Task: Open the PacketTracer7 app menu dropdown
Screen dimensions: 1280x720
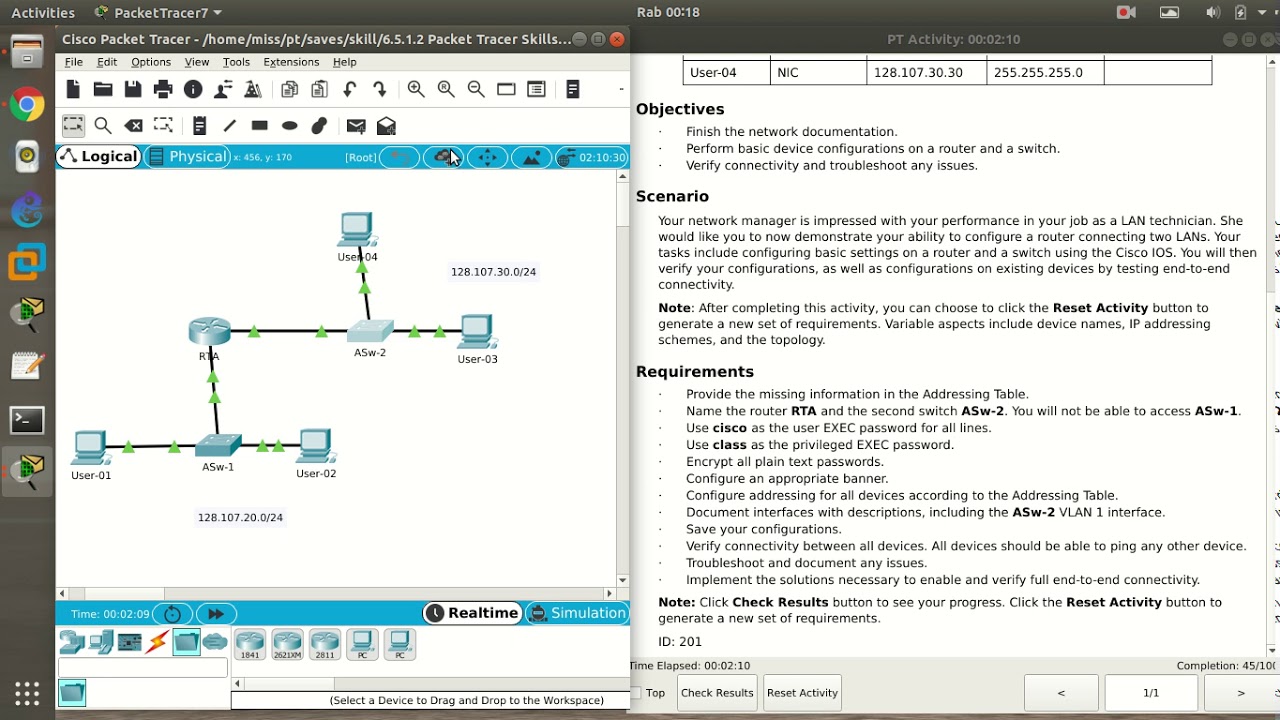Action: [x=158, y=12]
